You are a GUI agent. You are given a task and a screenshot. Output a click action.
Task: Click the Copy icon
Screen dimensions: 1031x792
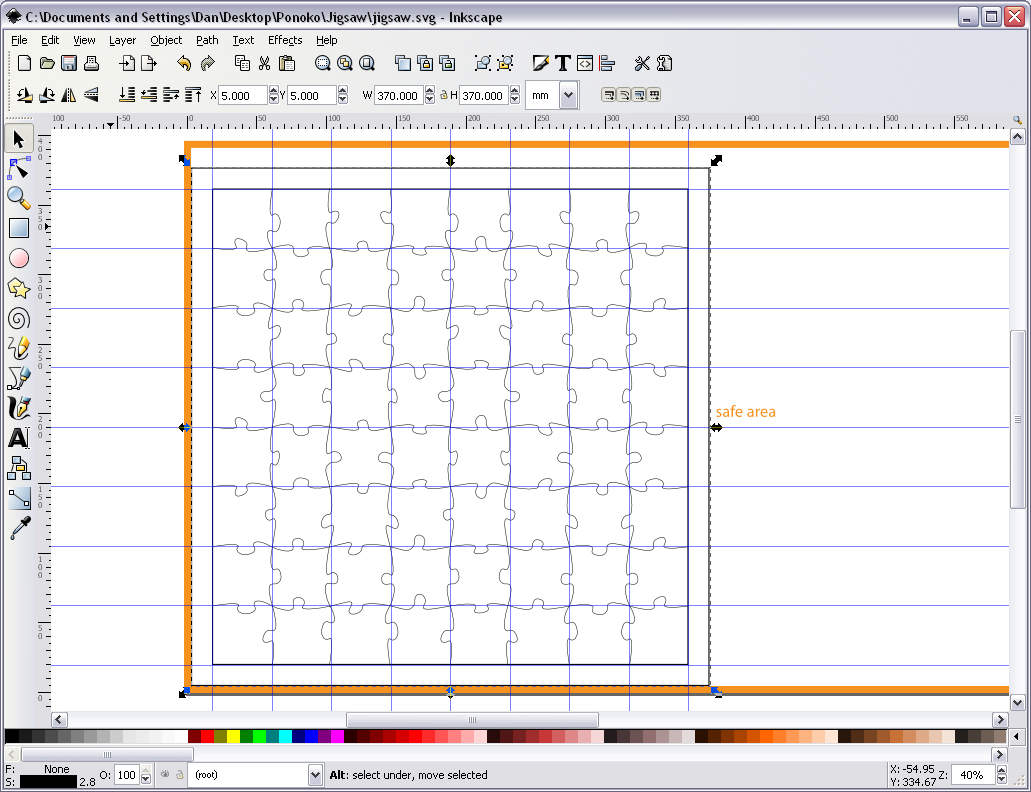point(242,63)
